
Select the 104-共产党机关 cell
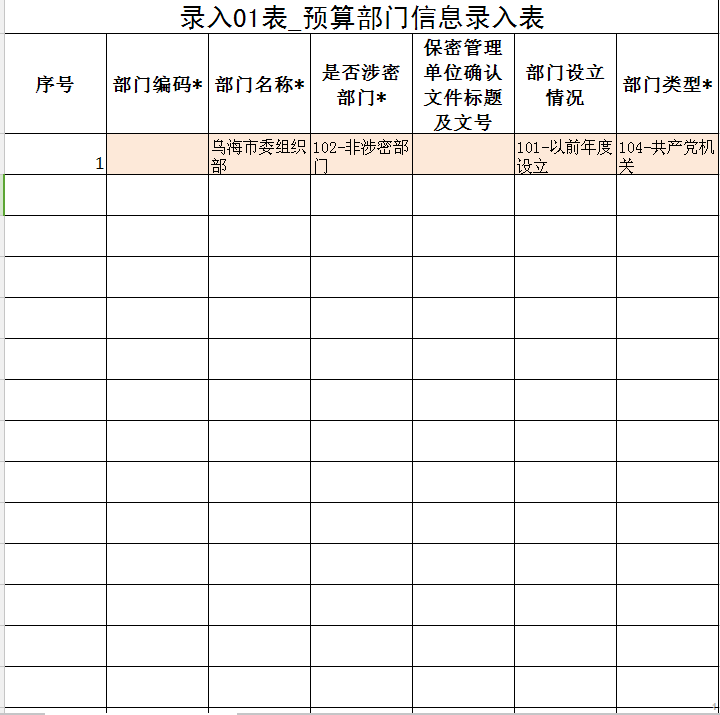pos(667,154)
